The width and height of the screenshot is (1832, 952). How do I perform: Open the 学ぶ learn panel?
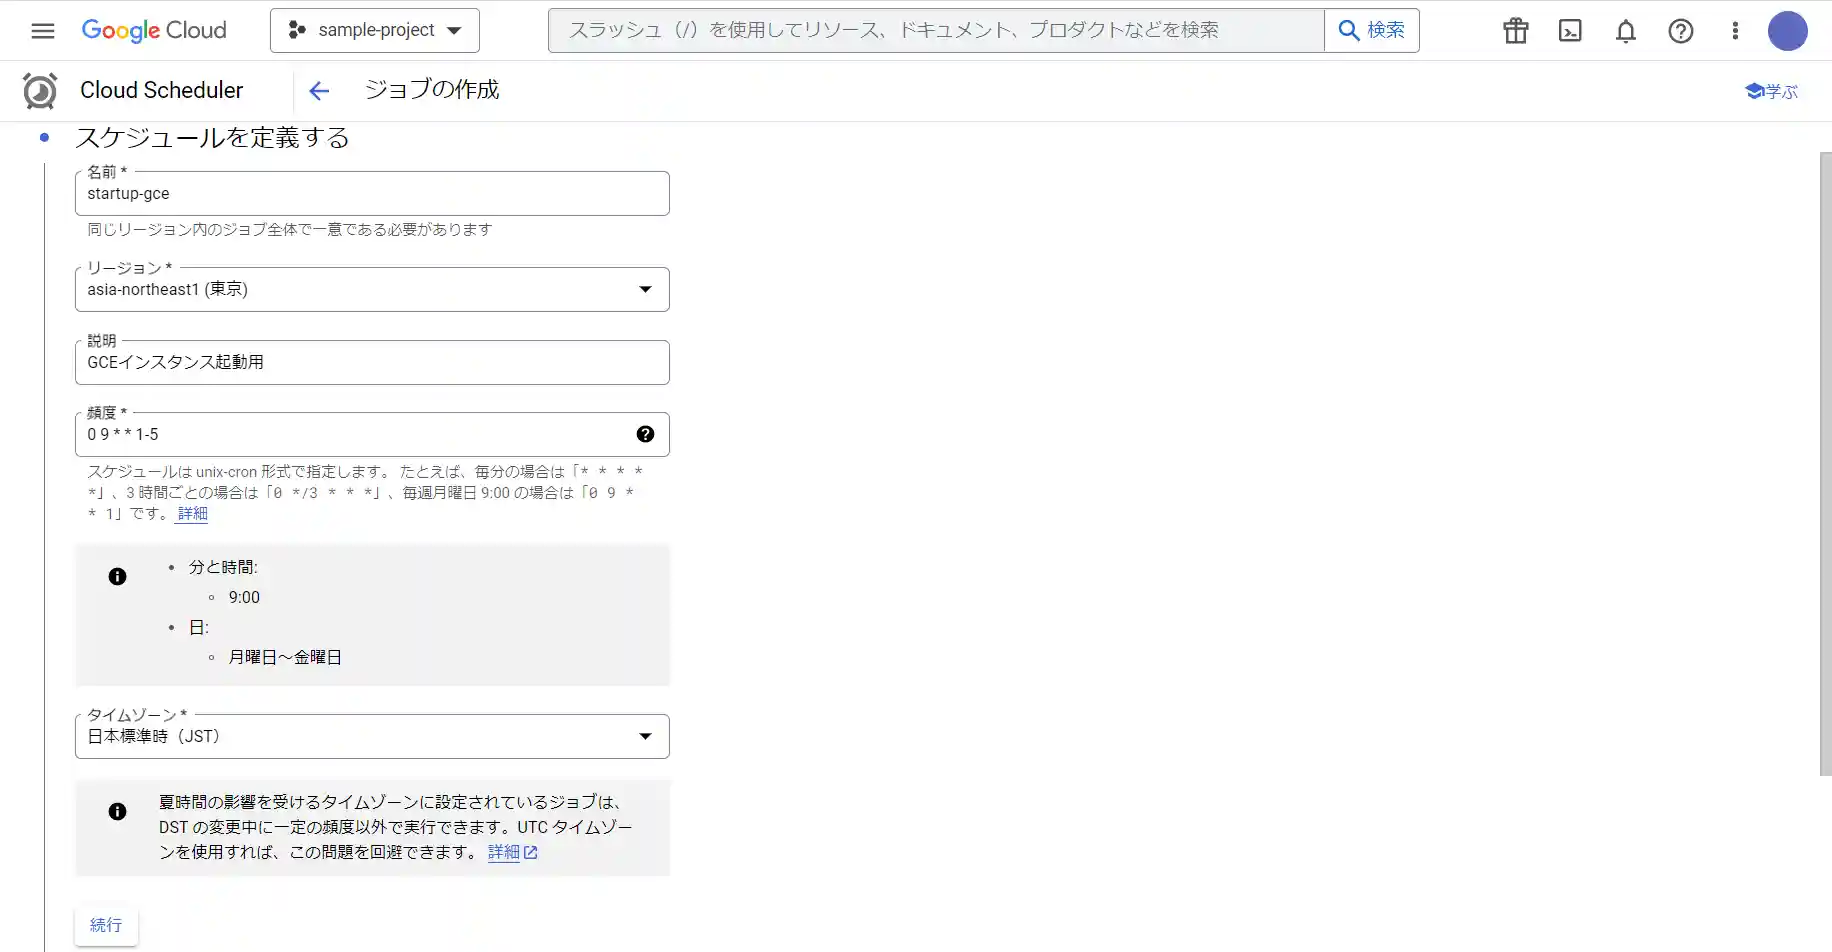point(1771,91)
